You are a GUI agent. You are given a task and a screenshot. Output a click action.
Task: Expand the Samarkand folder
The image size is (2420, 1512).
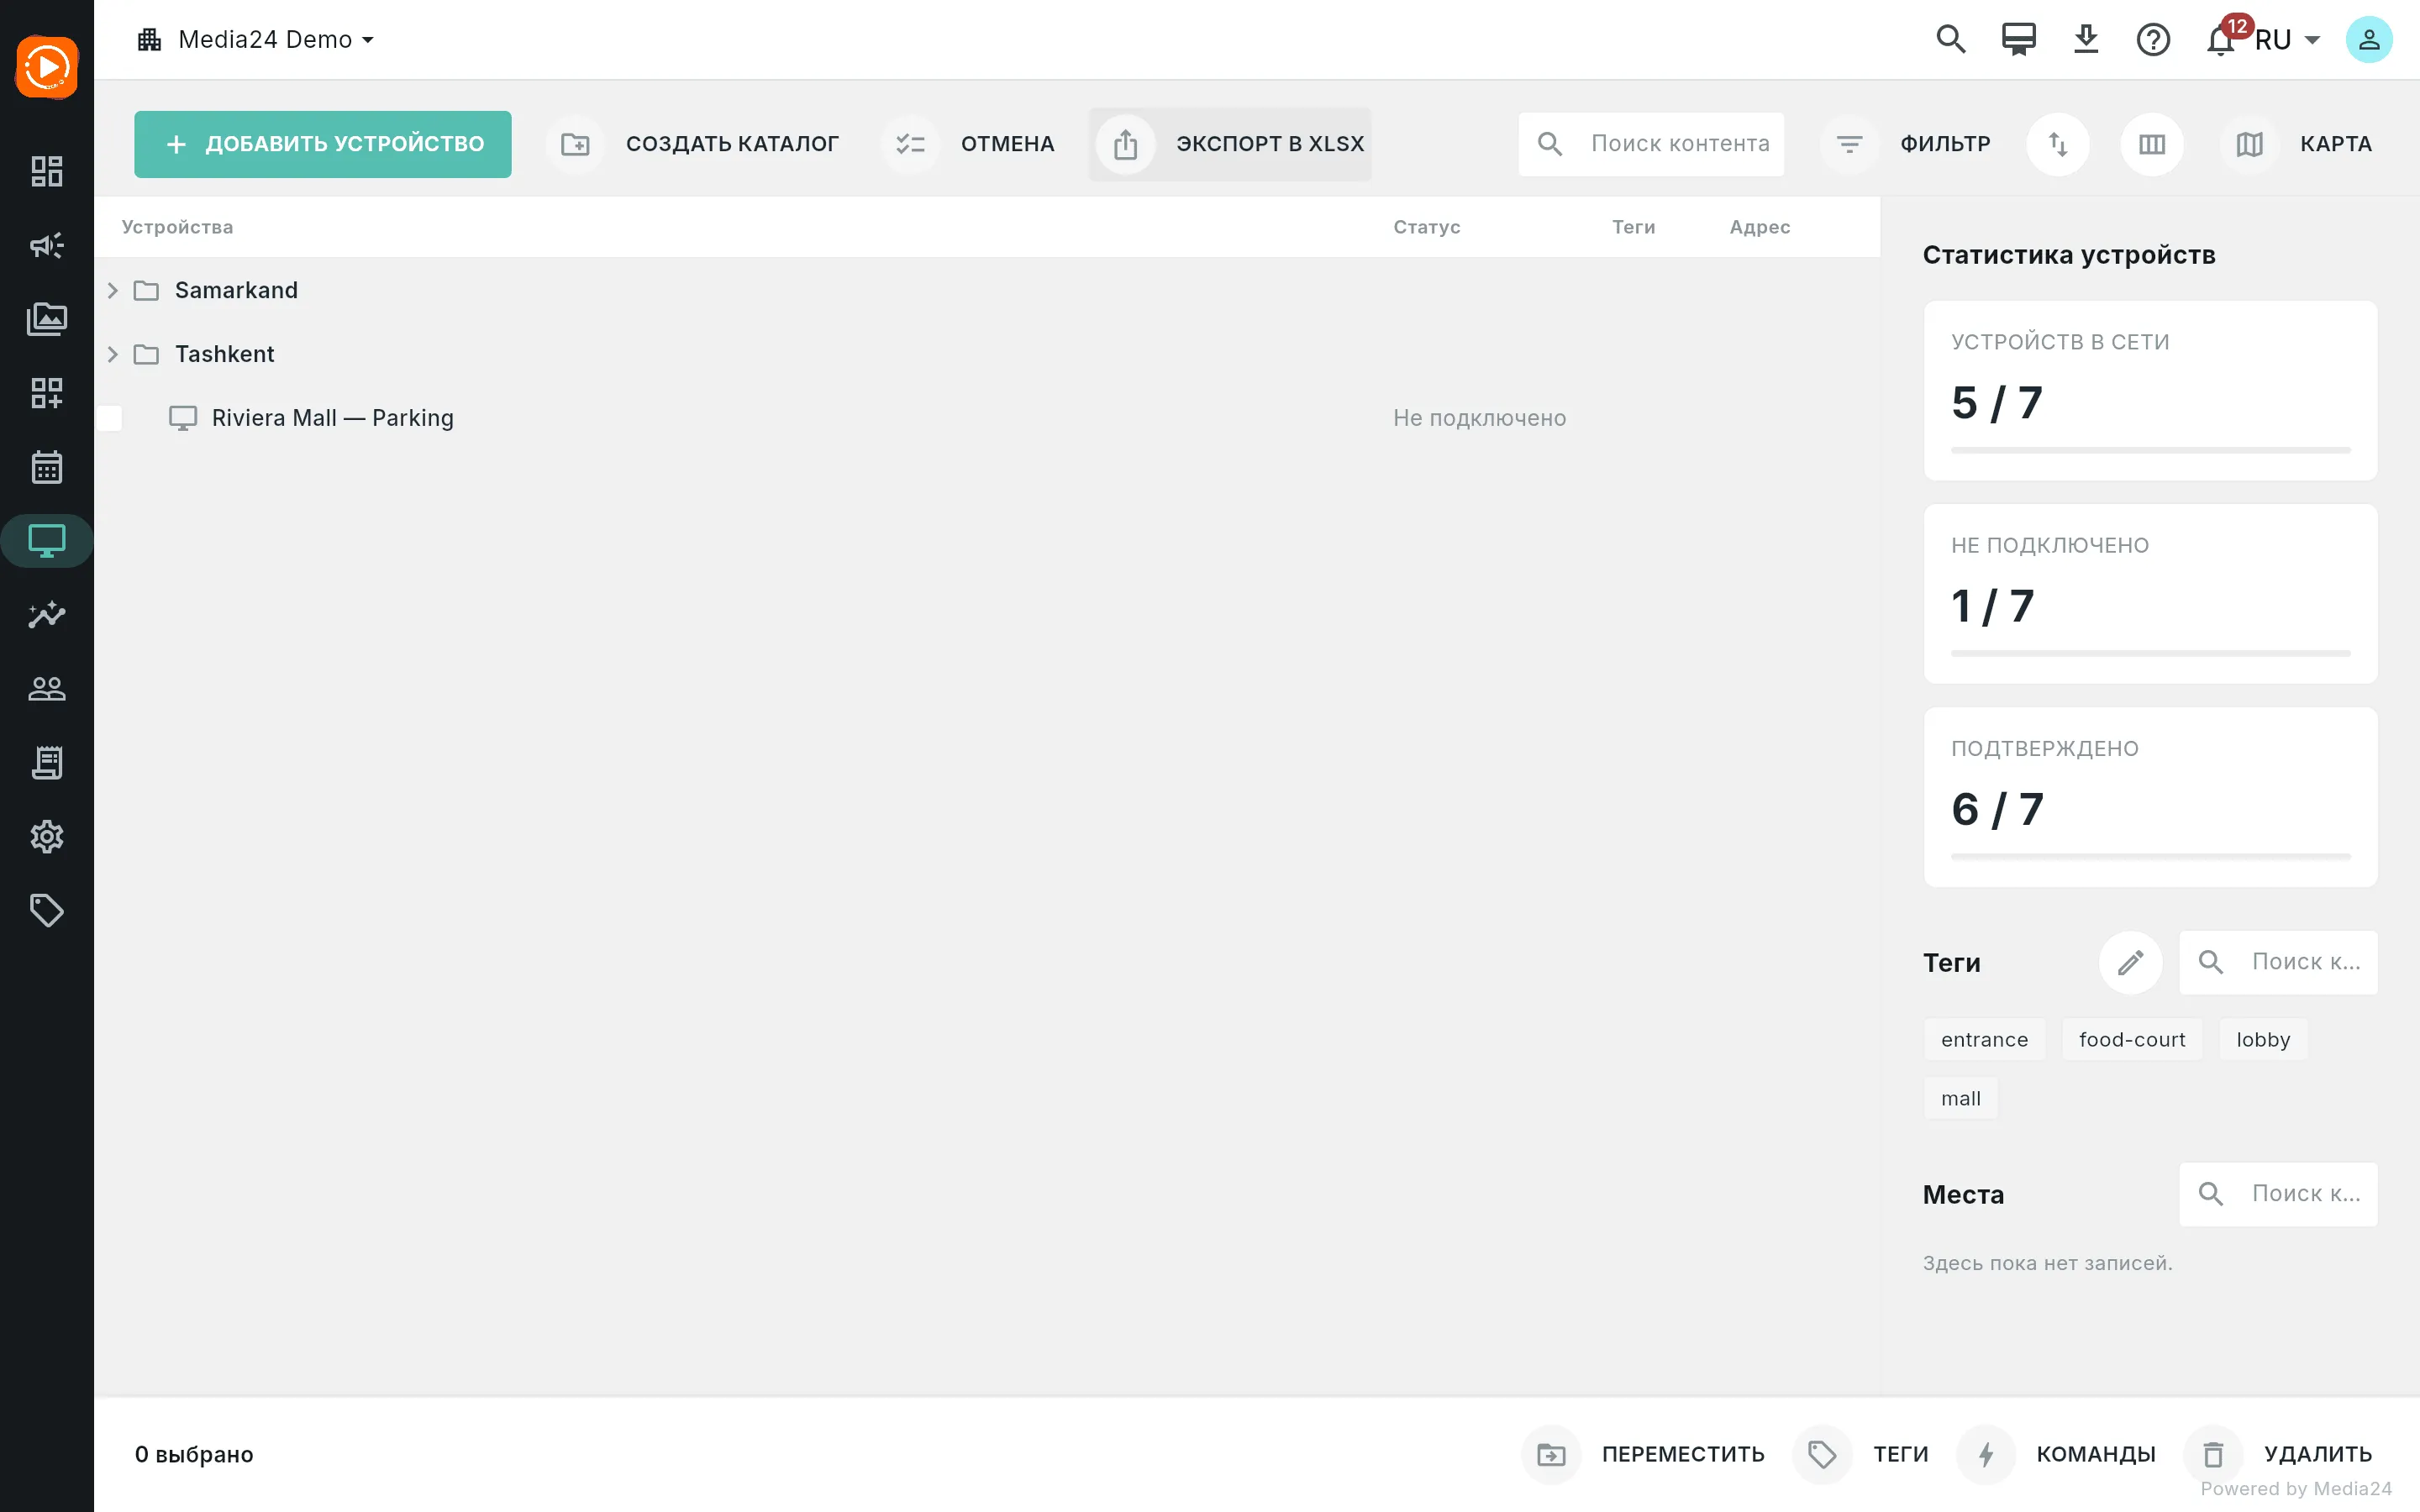tap(113, 290)
